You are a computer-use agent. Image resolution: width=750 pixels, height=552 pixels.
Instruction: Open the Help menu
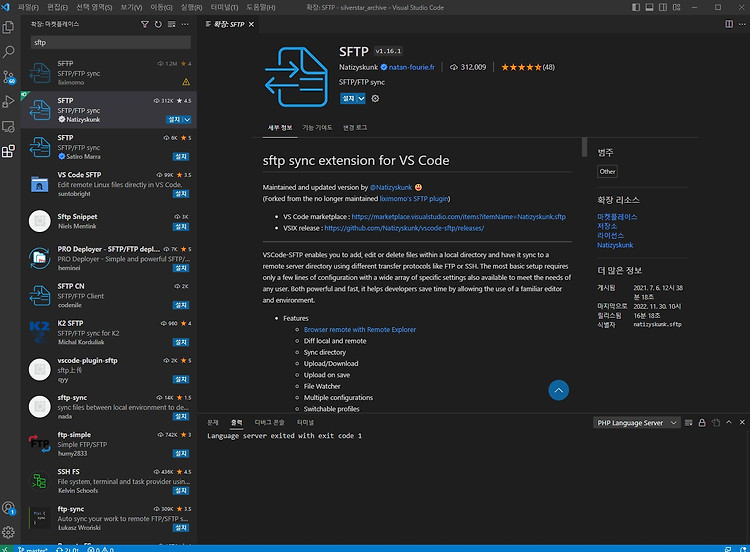coord(261,7)
